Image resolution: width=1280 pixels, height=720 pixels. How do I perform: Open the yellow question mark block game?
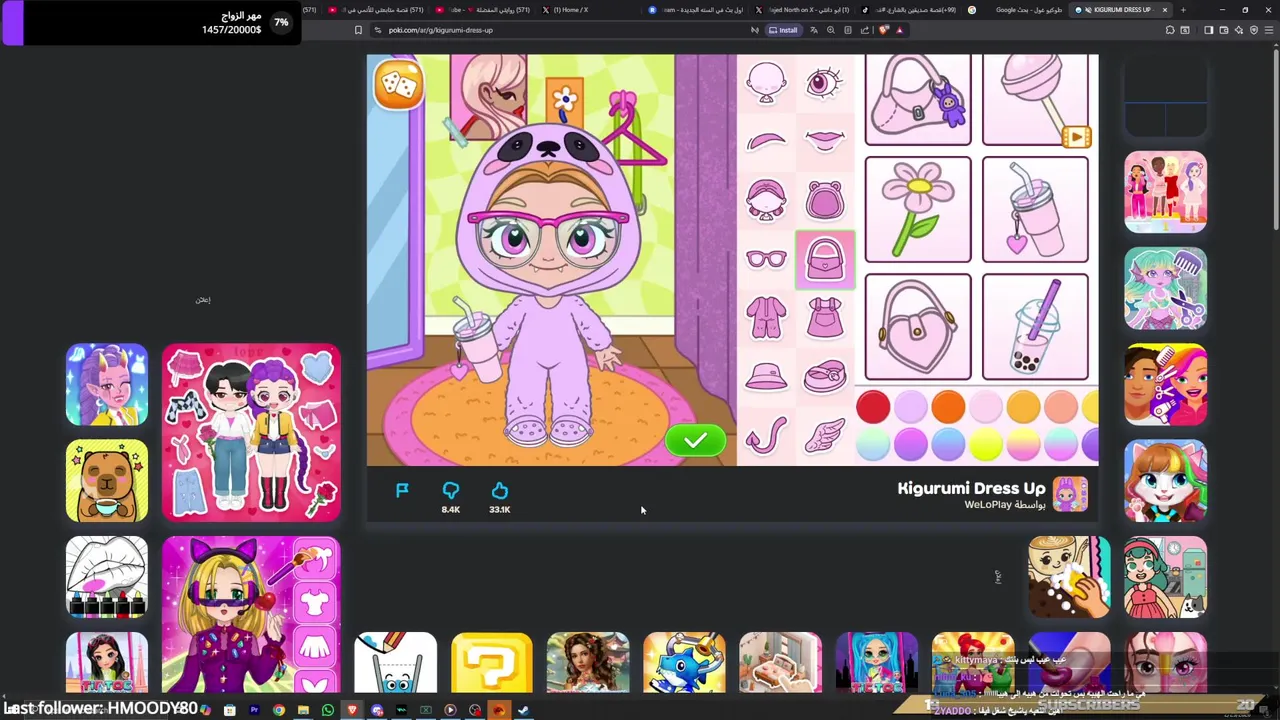point(492,662)
